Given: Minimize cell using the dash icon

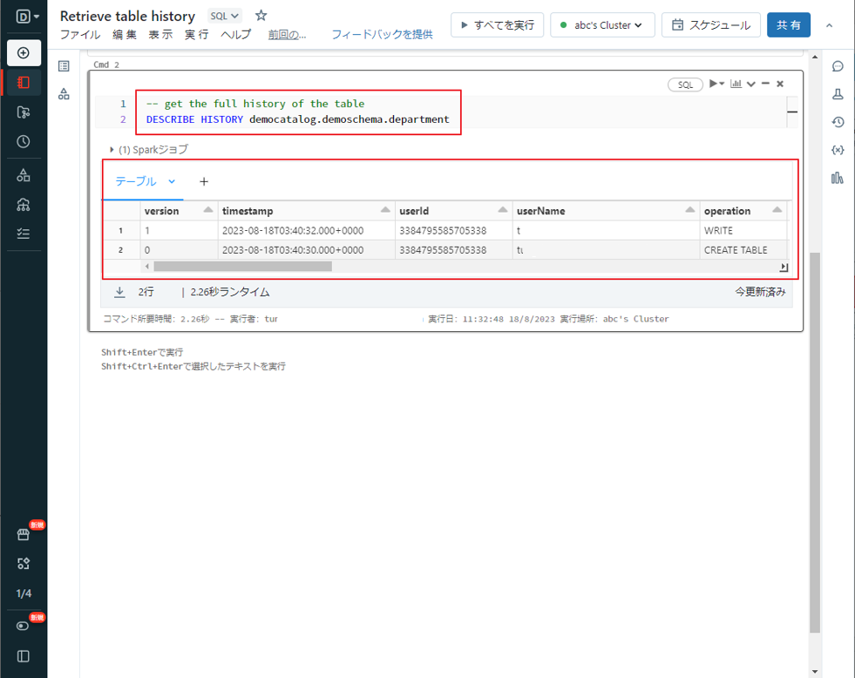Looking at the screenshot, I should (766, 83).
